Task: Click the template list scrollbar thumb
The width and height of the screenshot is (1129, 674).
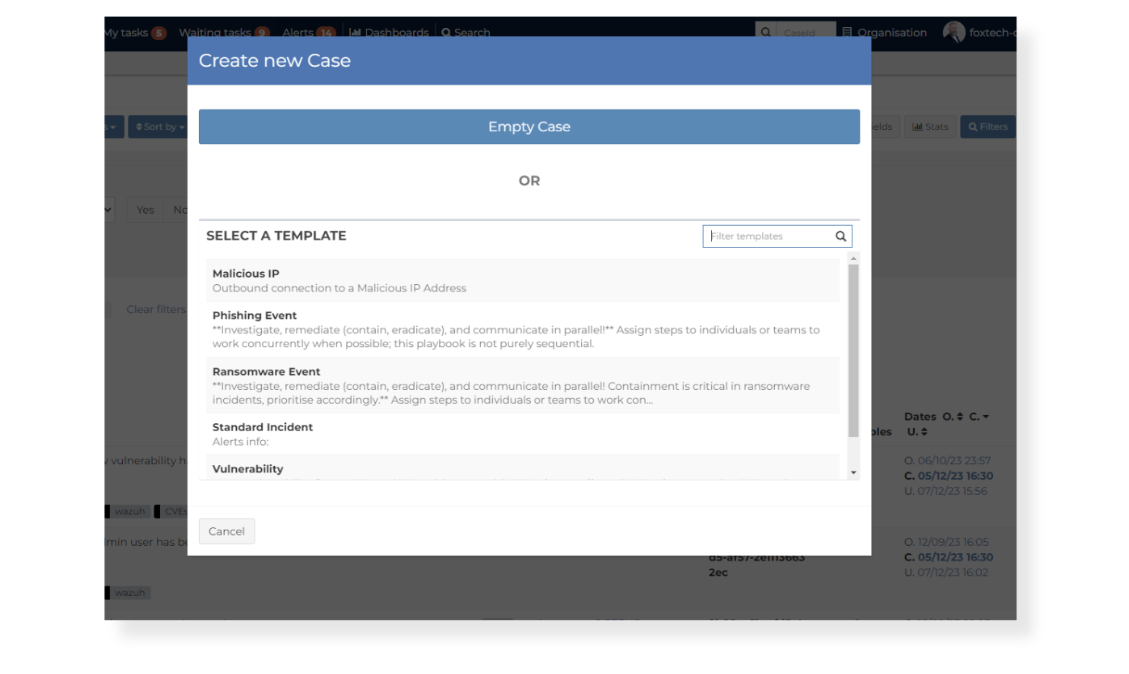Action: (x=853, y=350)
